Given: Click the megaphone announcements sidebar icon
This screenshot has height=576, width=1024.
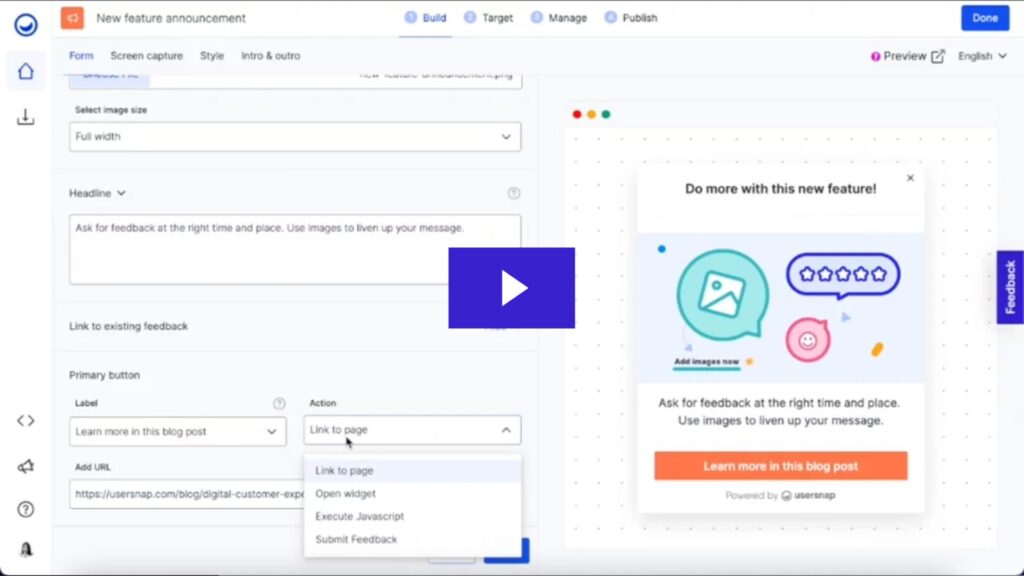Looking at the screenshot, I should click(x=26, y=466).
